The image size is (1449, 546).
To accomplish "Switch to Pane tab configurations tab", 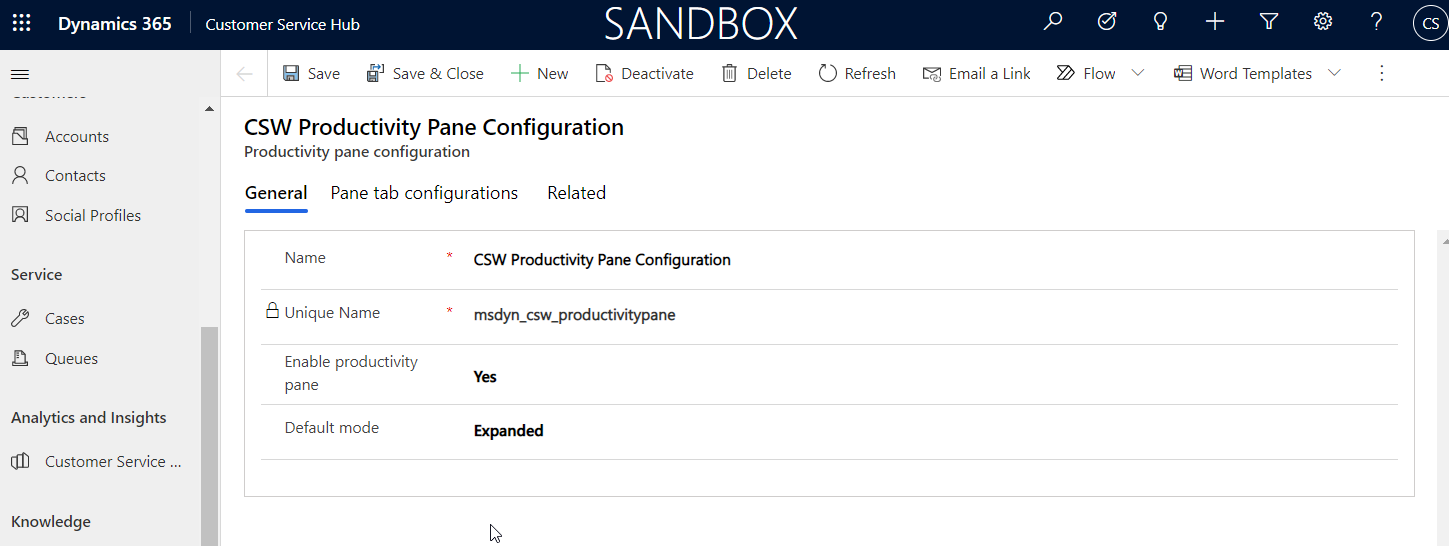I will tap(424, 193).
